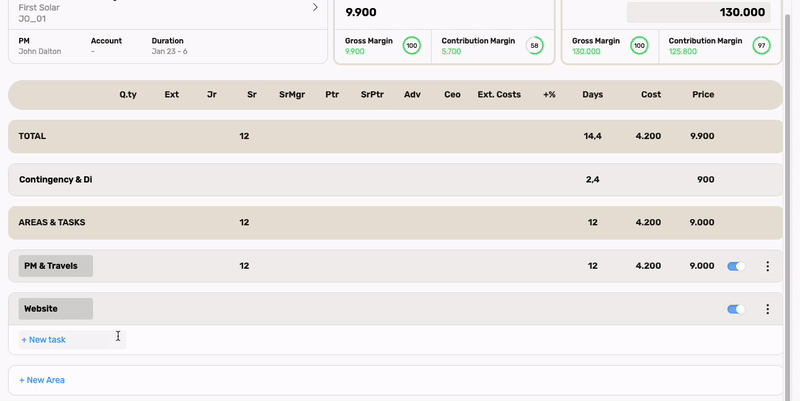Image resolution: width=800 pixels, height=401 pixels.
Task: Click the Contribution Margin 58 ring indicator
Action: (534, 45)
